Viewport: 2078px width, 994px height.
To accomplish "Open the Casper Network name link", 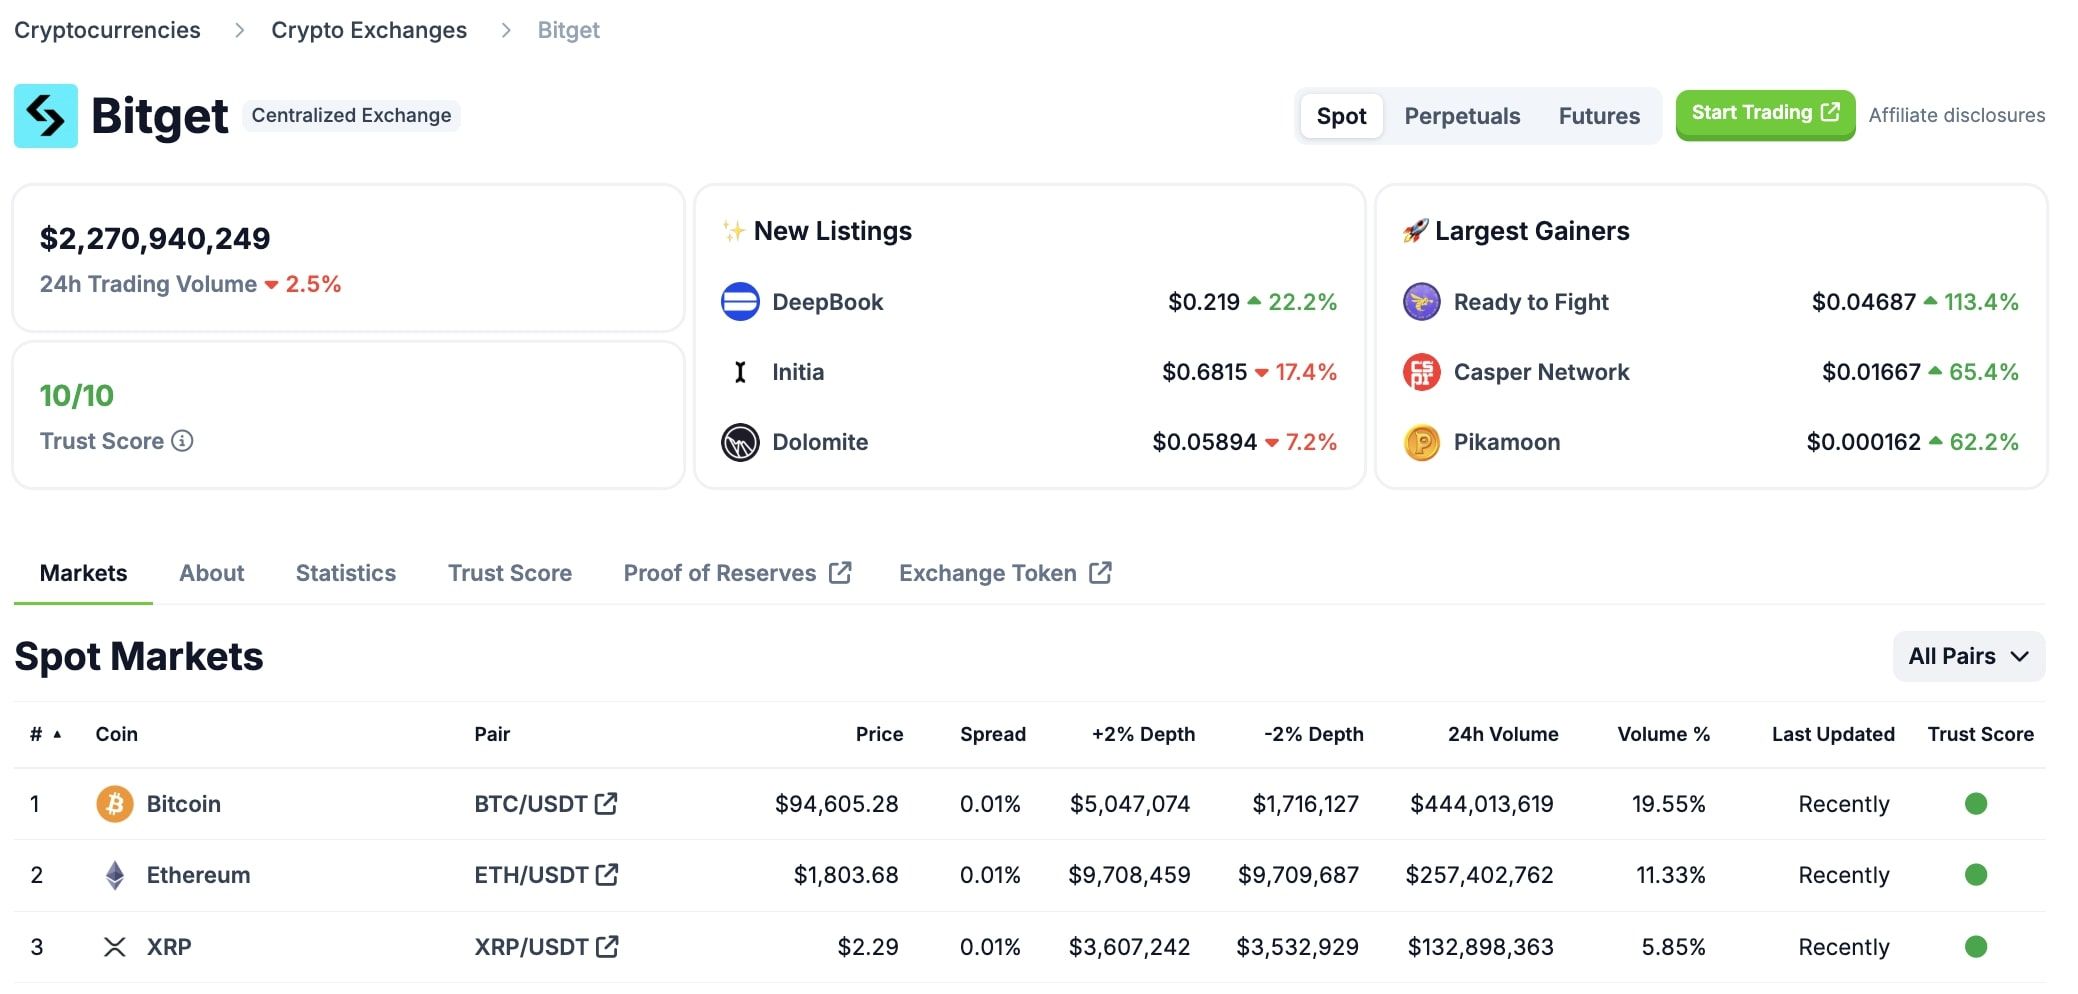I will point(1541,372).
